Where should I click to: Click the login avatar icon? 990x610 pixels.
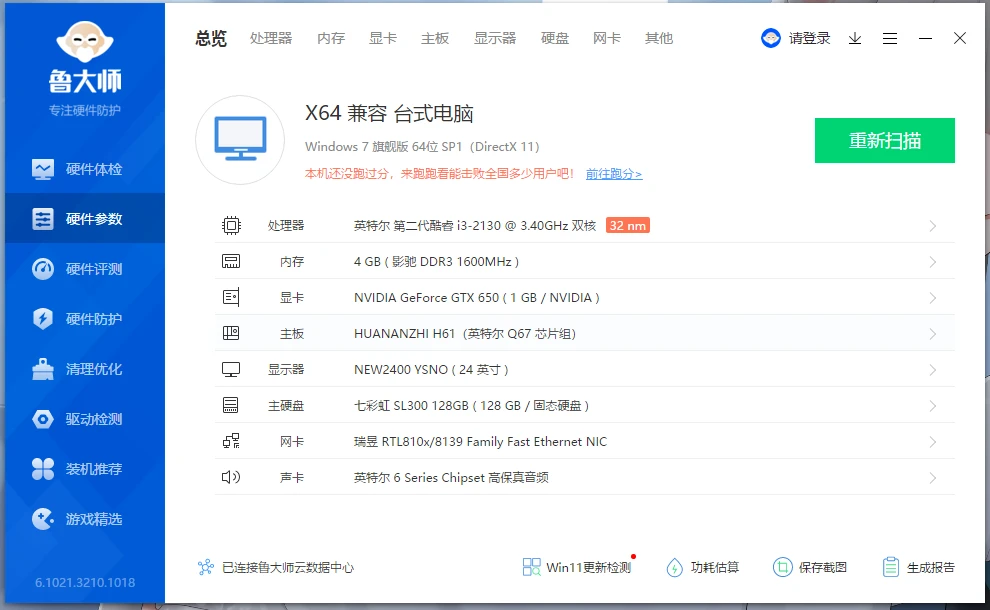coord(771,39)
